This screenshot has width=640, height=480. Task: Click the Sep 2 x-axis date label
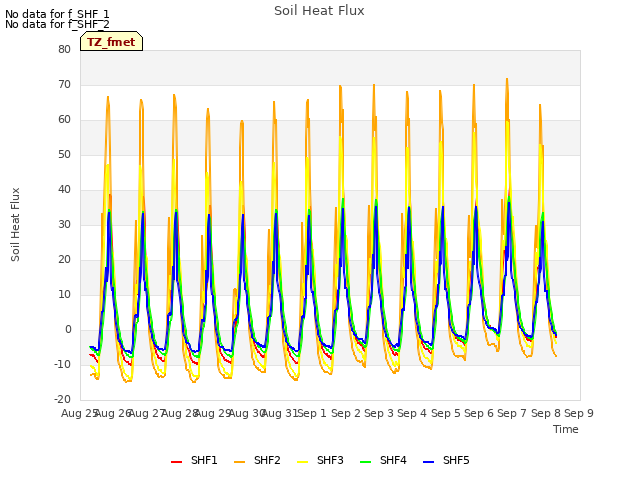pos(346,413)
